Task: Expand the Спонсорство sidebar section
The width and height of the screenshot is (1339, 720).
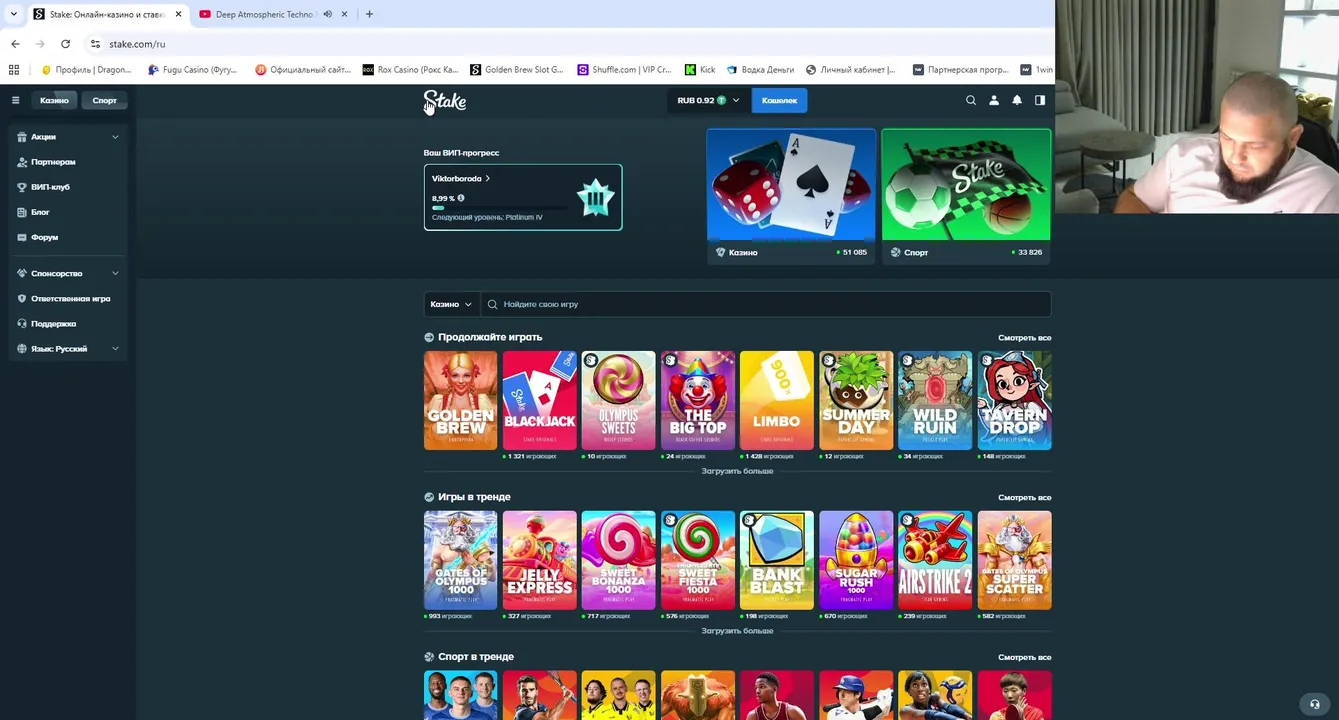Action: point(68,273)
